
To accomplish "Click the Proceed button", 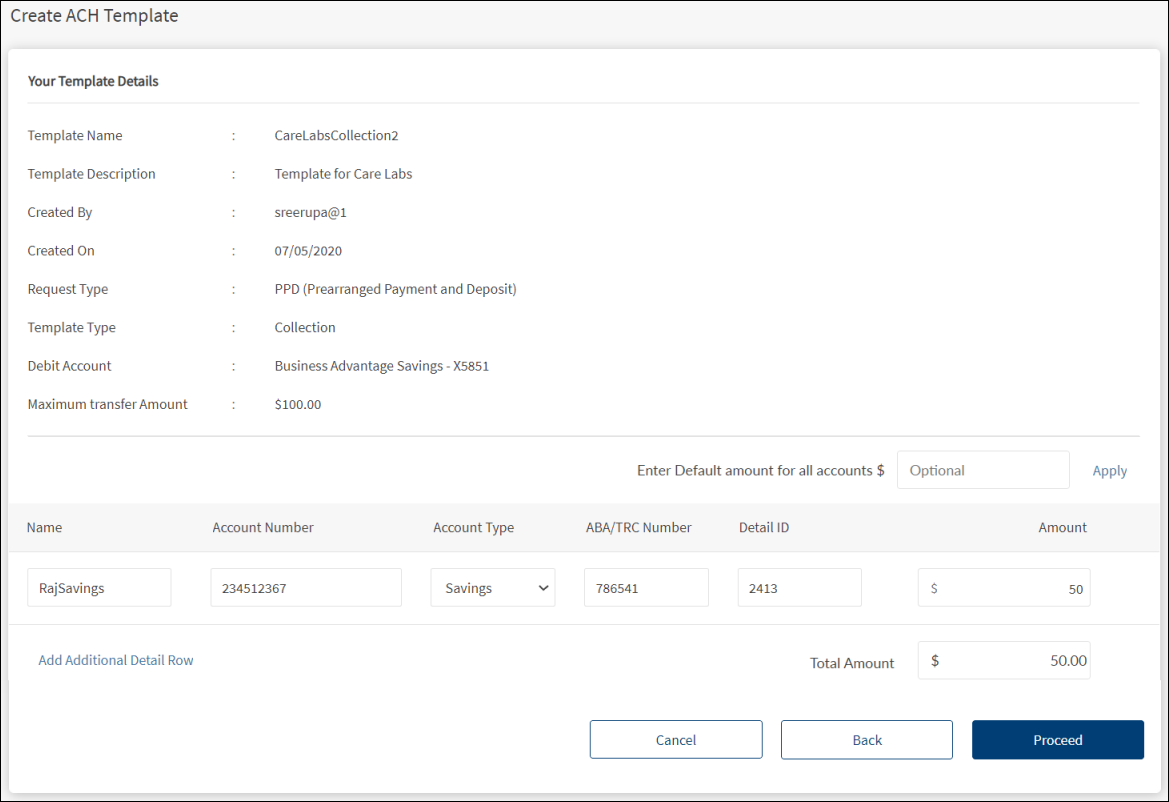I will click(x=1057, y=740).
